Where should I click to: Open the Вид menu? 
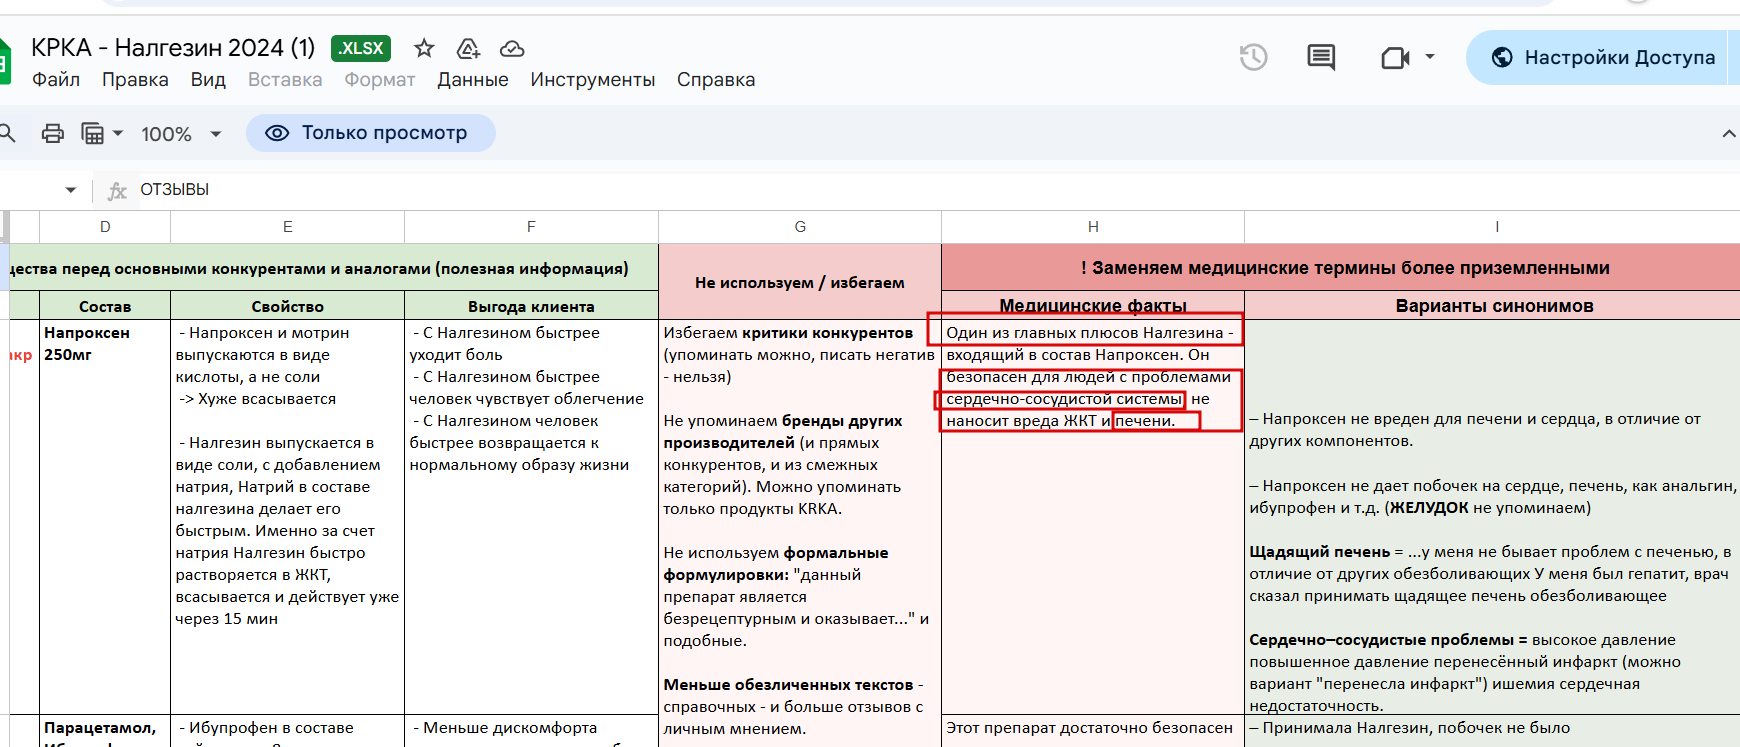[x=208, y=80]
